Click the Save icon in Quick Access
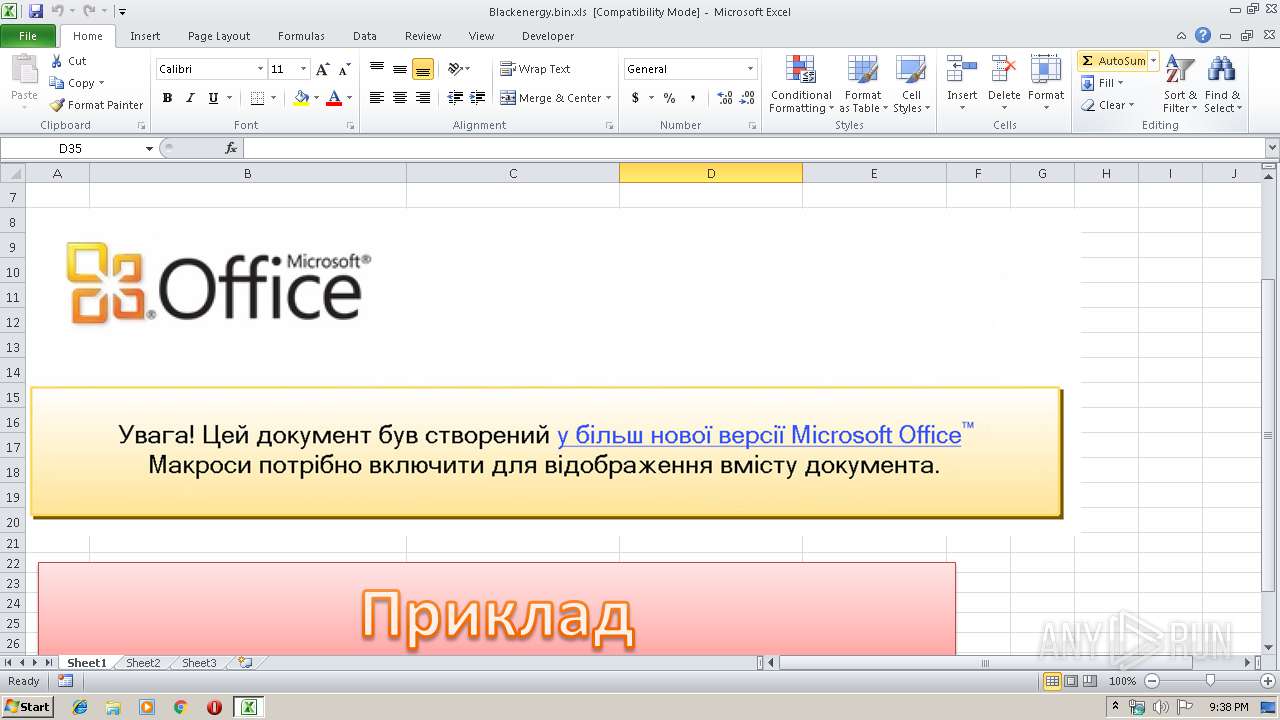Image resolution: width=1280 pixels, height=720 pixels. point(36,11)
